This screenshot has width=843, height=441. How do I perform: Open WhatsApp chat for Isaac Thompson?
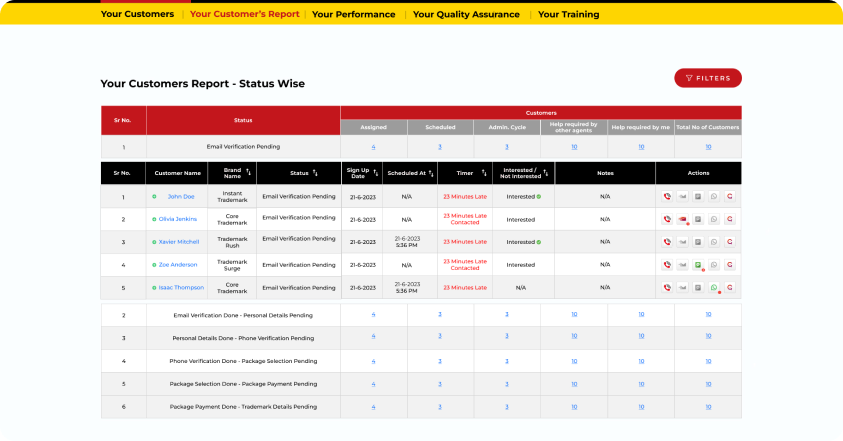tap(714, 288)
